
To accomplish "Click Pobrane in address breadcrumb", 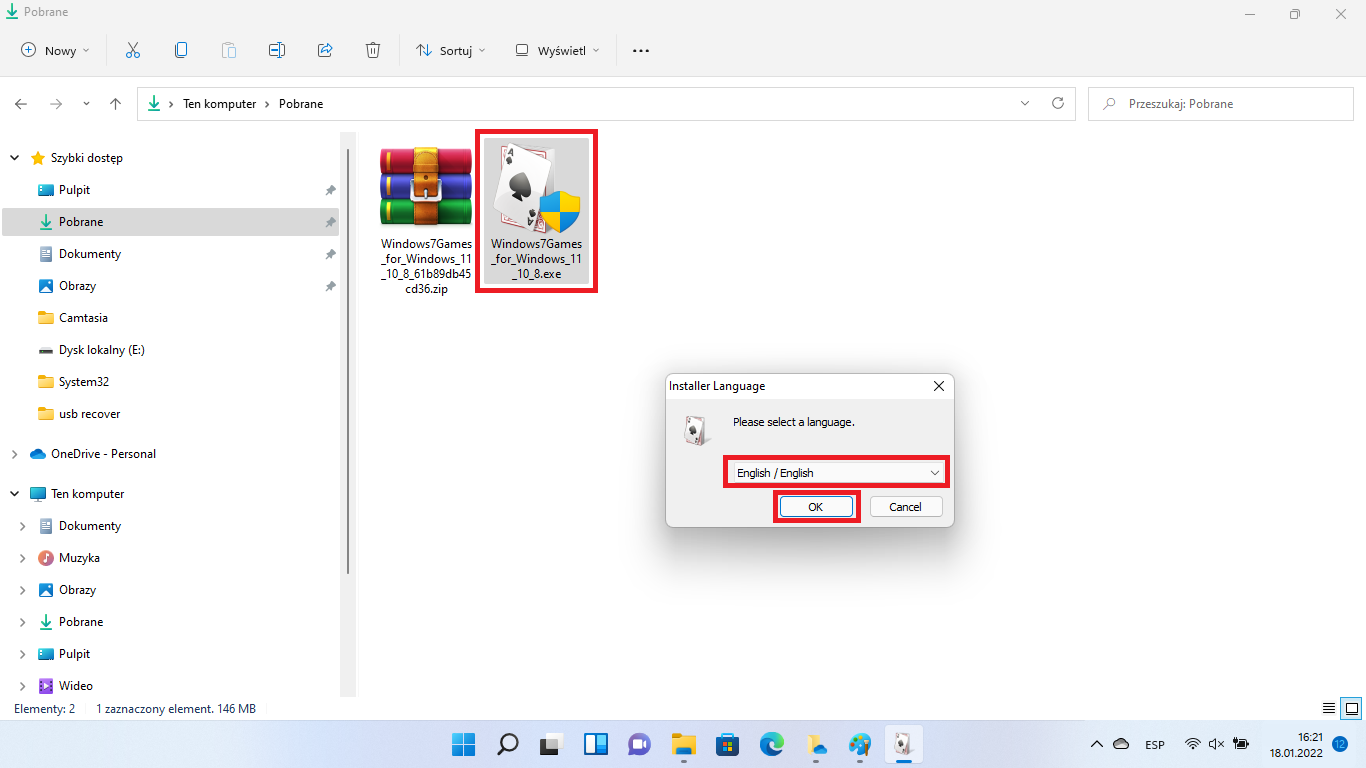I will coord(301,104).
